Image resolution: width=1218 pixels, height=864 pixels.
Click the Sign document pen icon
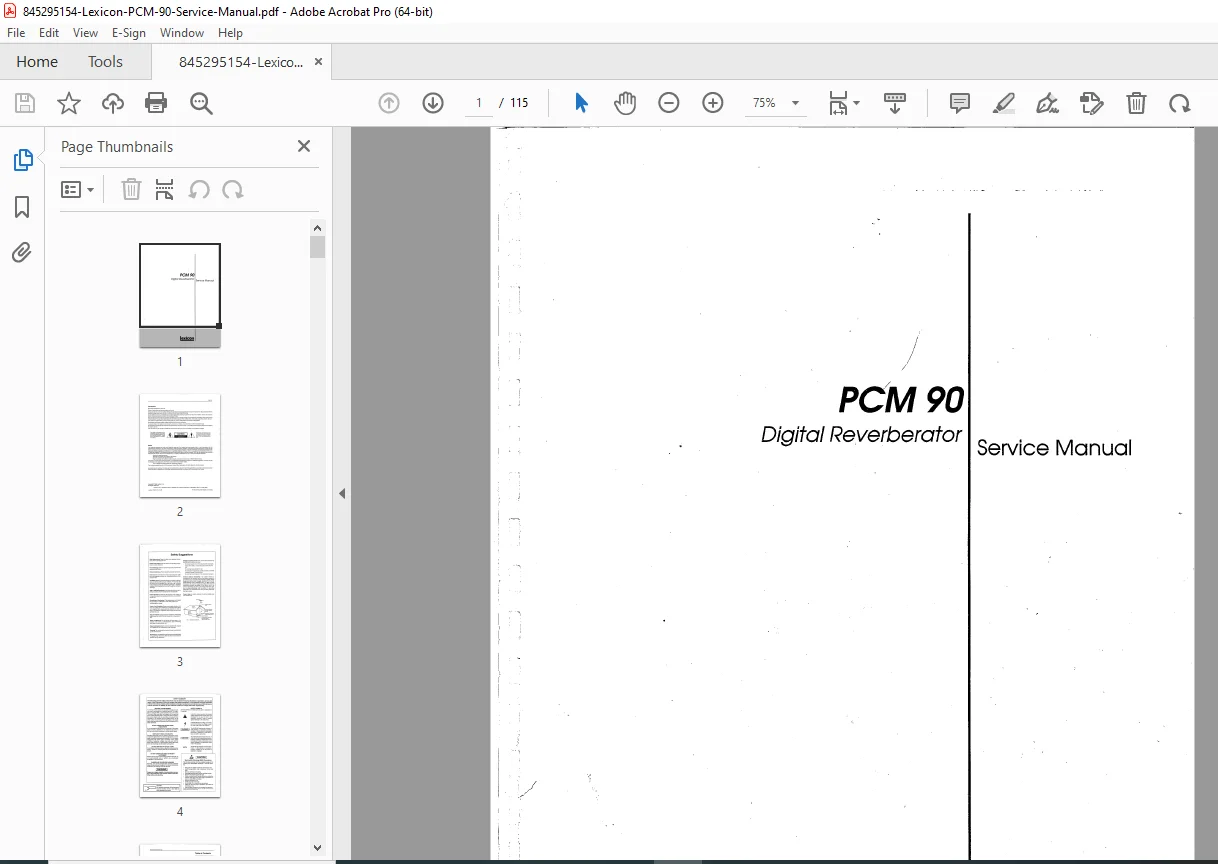coord(1048,103)
